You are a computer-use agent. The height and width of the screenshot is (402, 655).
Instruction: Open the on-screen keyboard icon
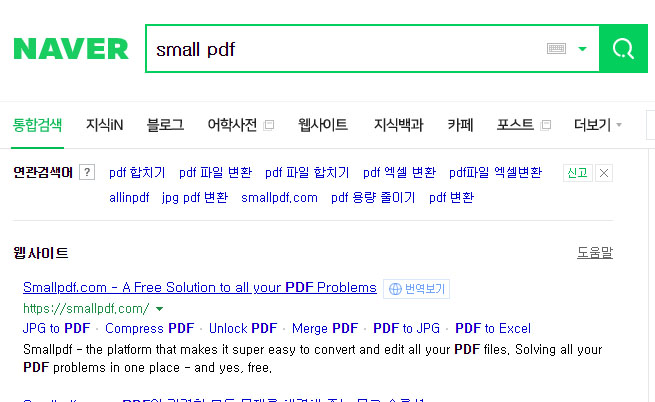[x=556, y=48]
